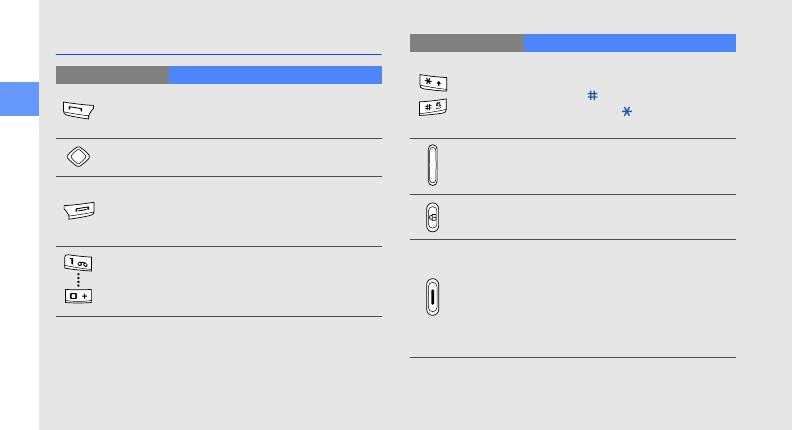The height and width of the screenshot is (430, 792).
Task: Select right table's blue header cell
Action: click(x=629, y=42)
